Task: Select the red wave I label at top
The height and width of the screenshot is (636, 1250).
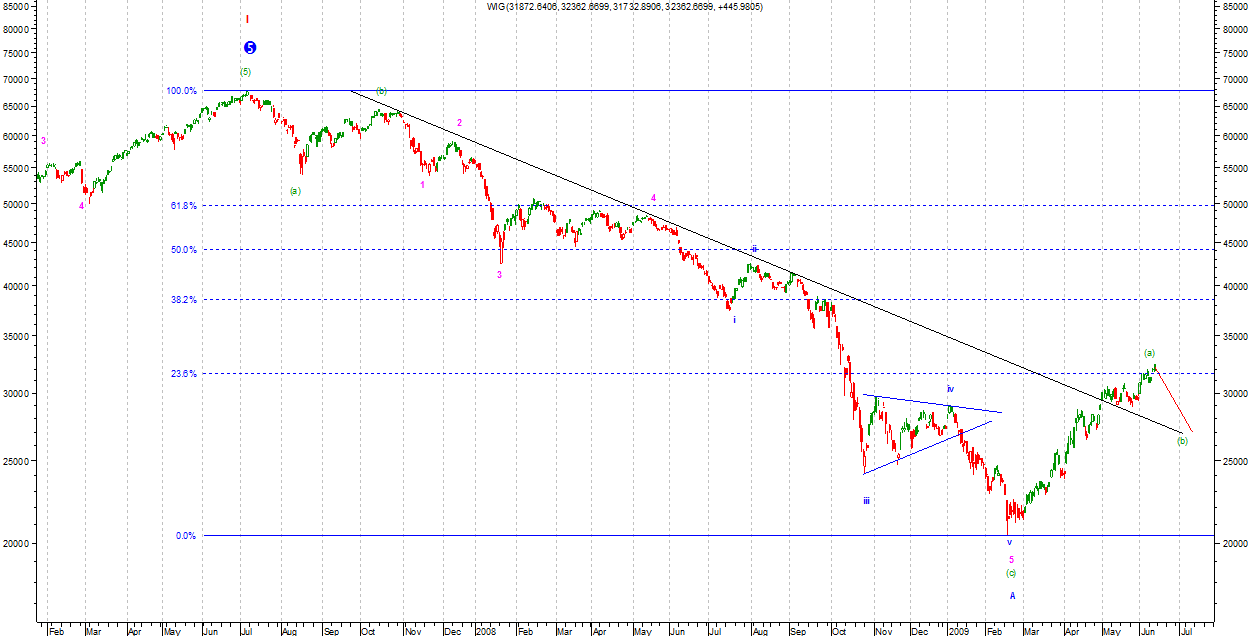Action: coord(247,19)
